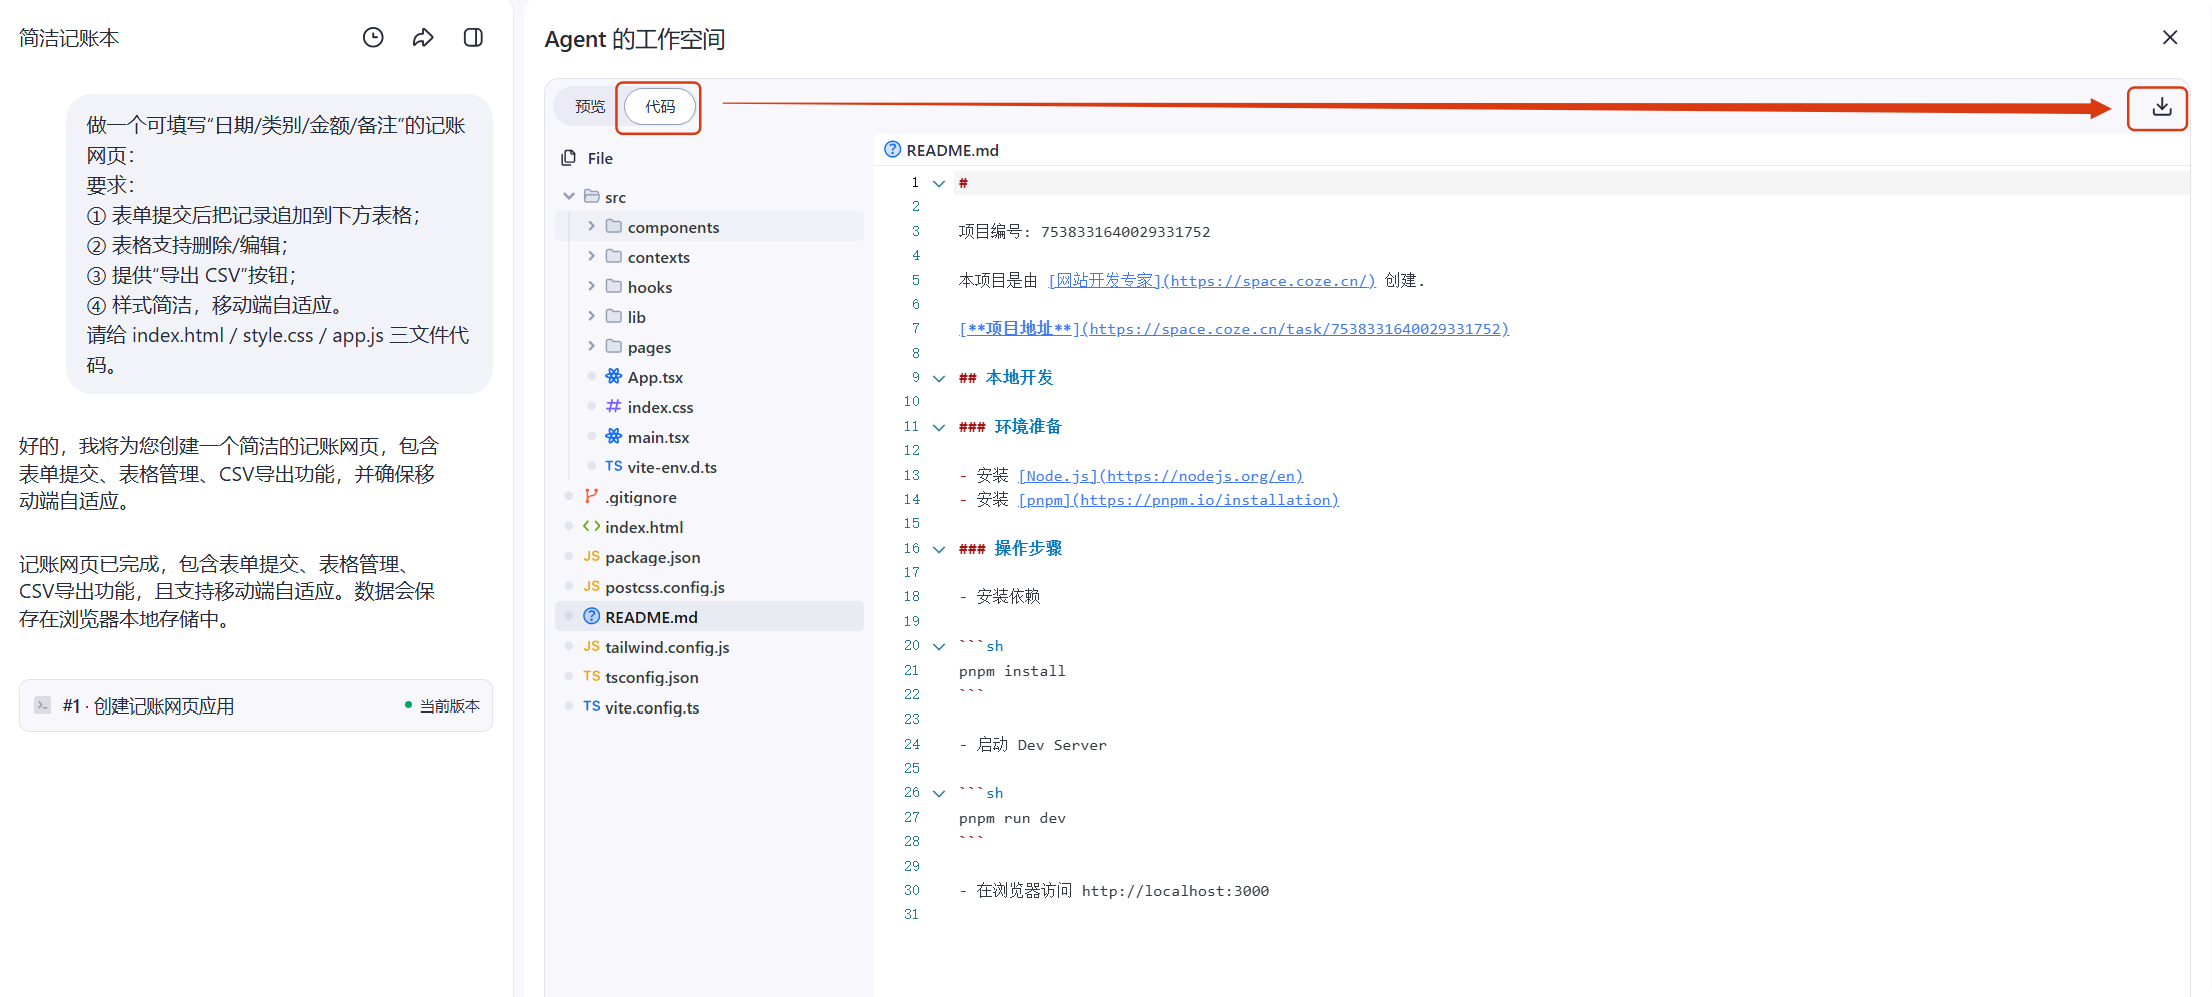This screenshot has width=2212, height=997.
Task: Download the code with download icon
Action: pyautogui.click(x=2162, y=107)
